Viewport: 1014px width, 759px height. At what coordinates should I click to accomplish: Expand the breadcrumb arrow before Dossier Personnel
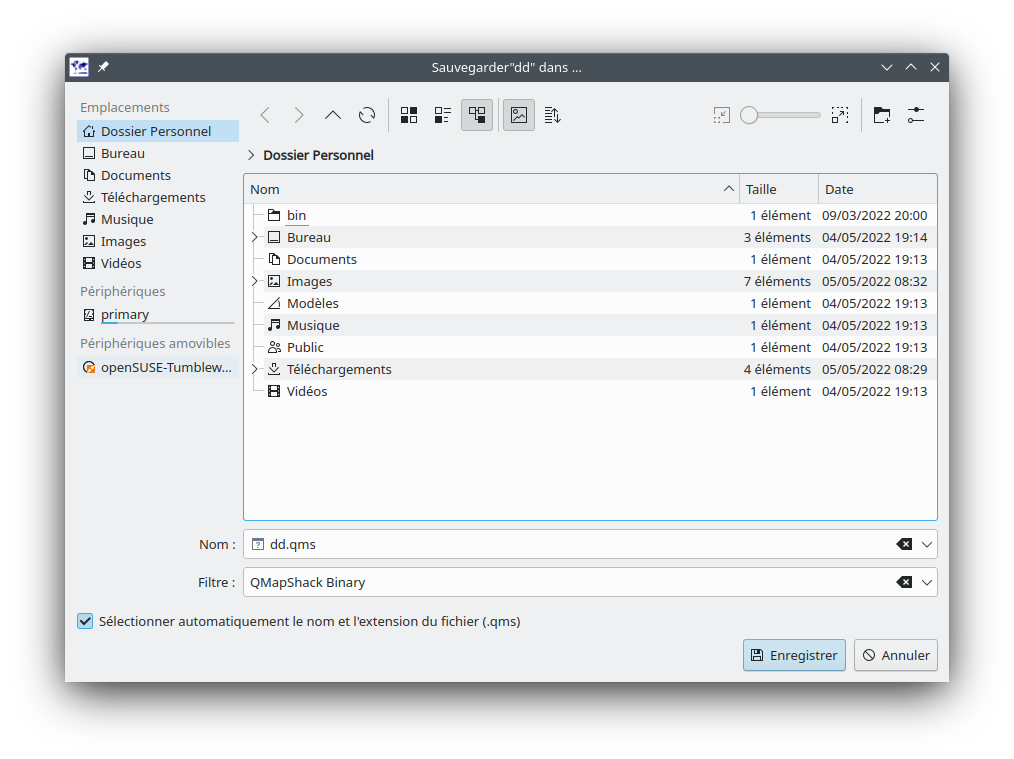click(251, 155)
